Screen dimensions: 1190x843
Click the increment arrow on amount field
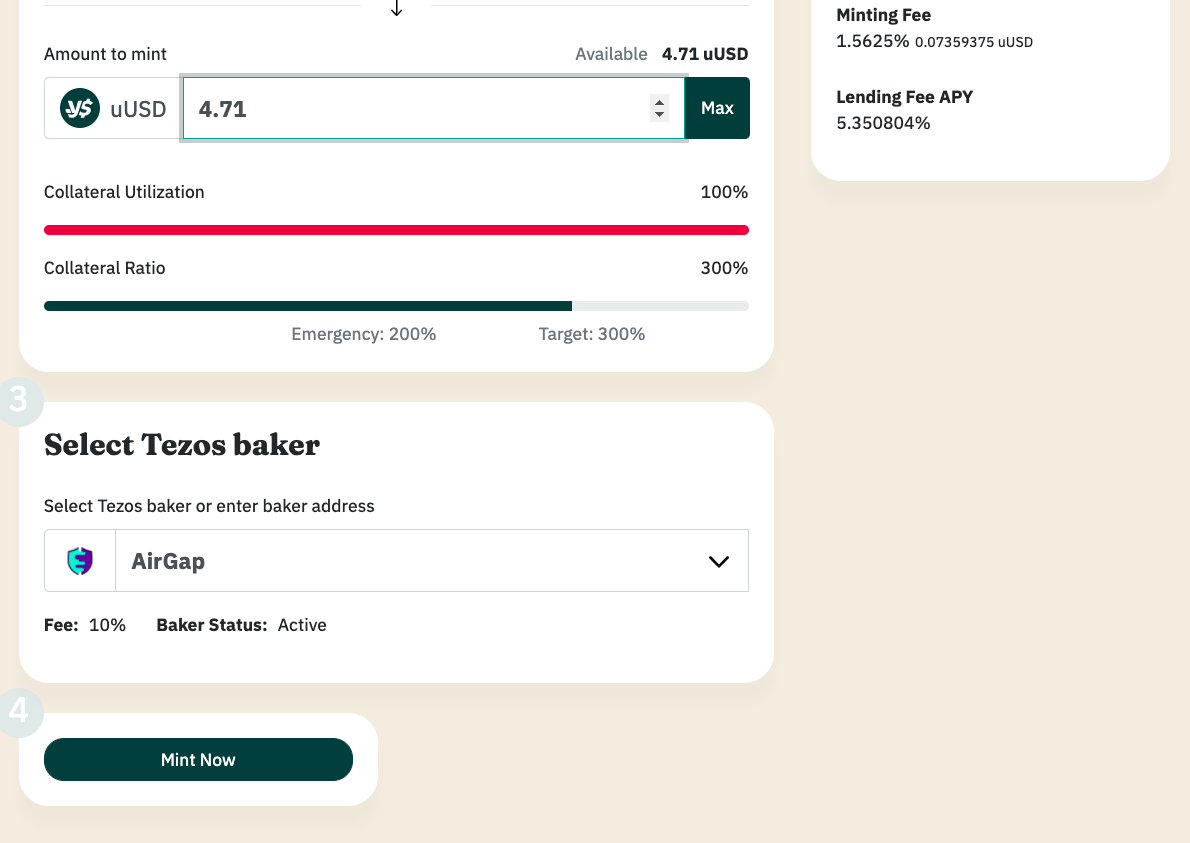659,102
